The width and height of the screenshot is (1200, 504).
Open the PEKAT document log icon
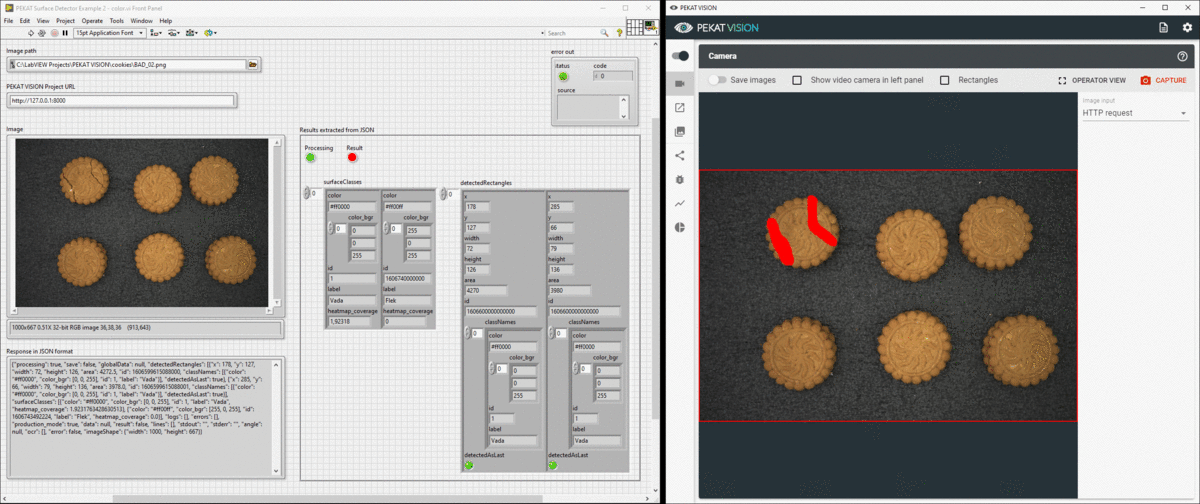1163,27
